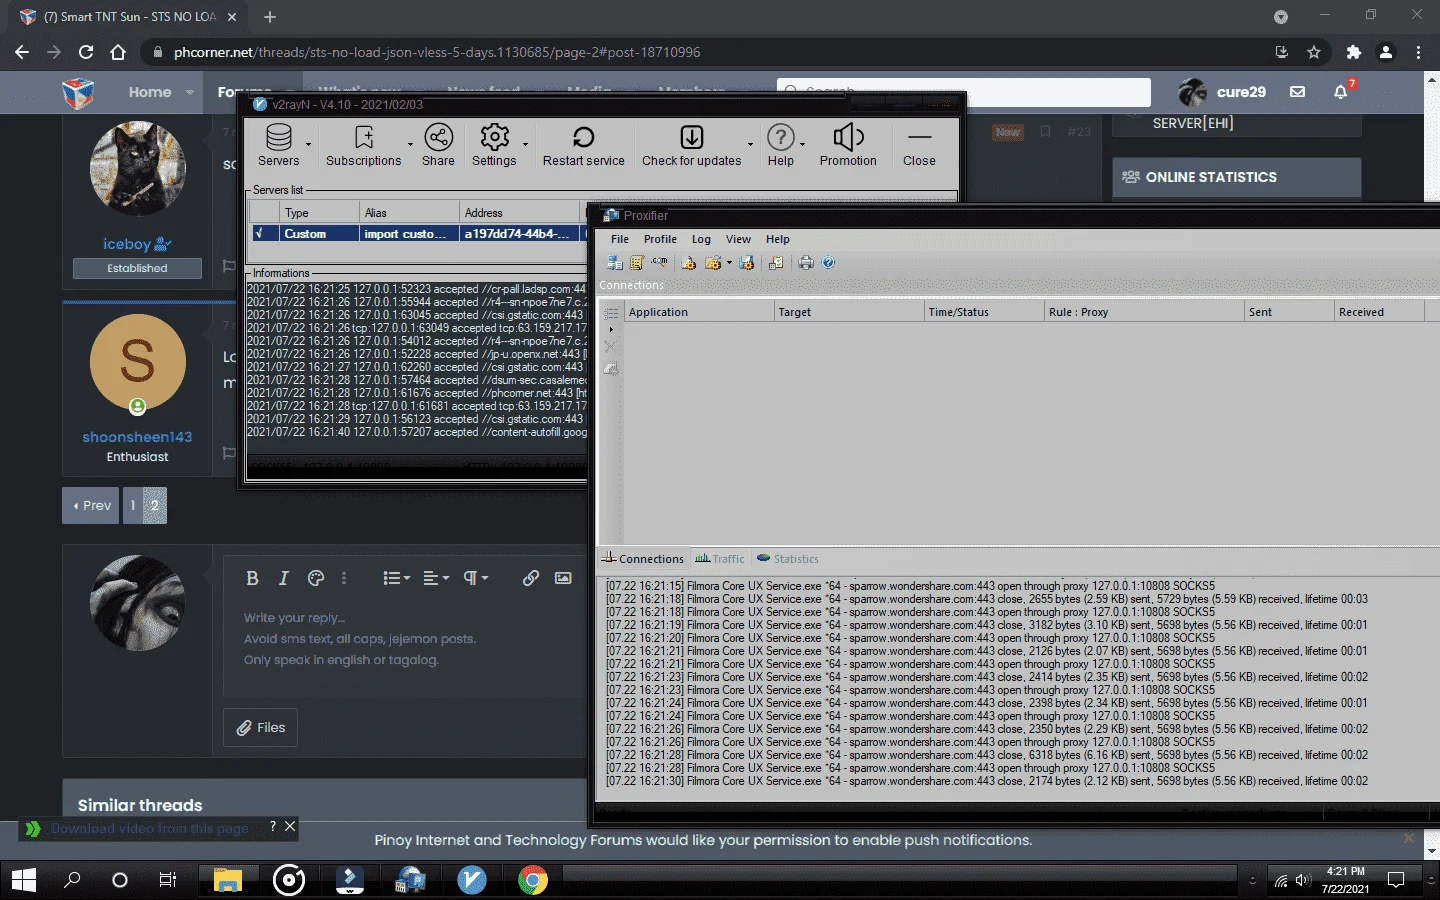Open the Proxifier Log menu
The height and width of the screenshot is (900, 1440).
701,239
